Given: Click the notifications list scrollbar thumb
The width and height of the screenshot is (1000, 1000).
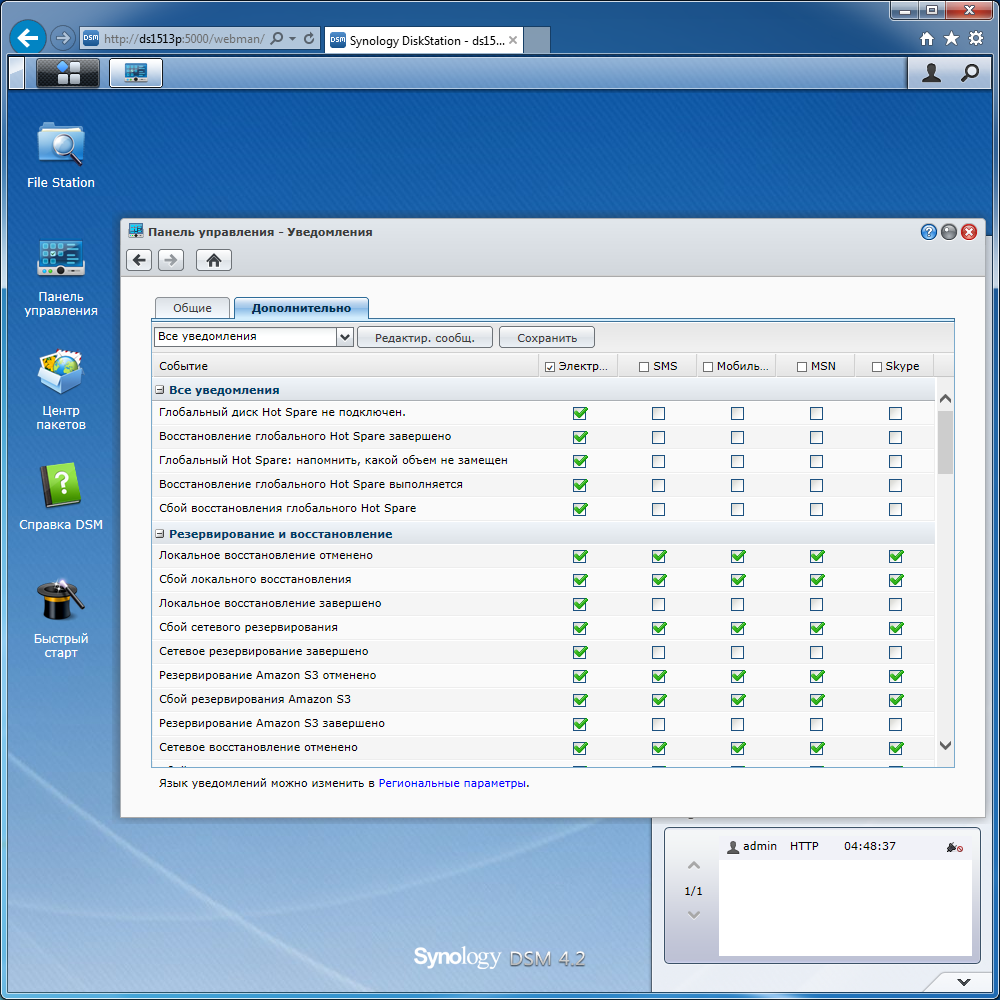Looking at the screenshot, I should pyautogui.click(x=945, y=442).
